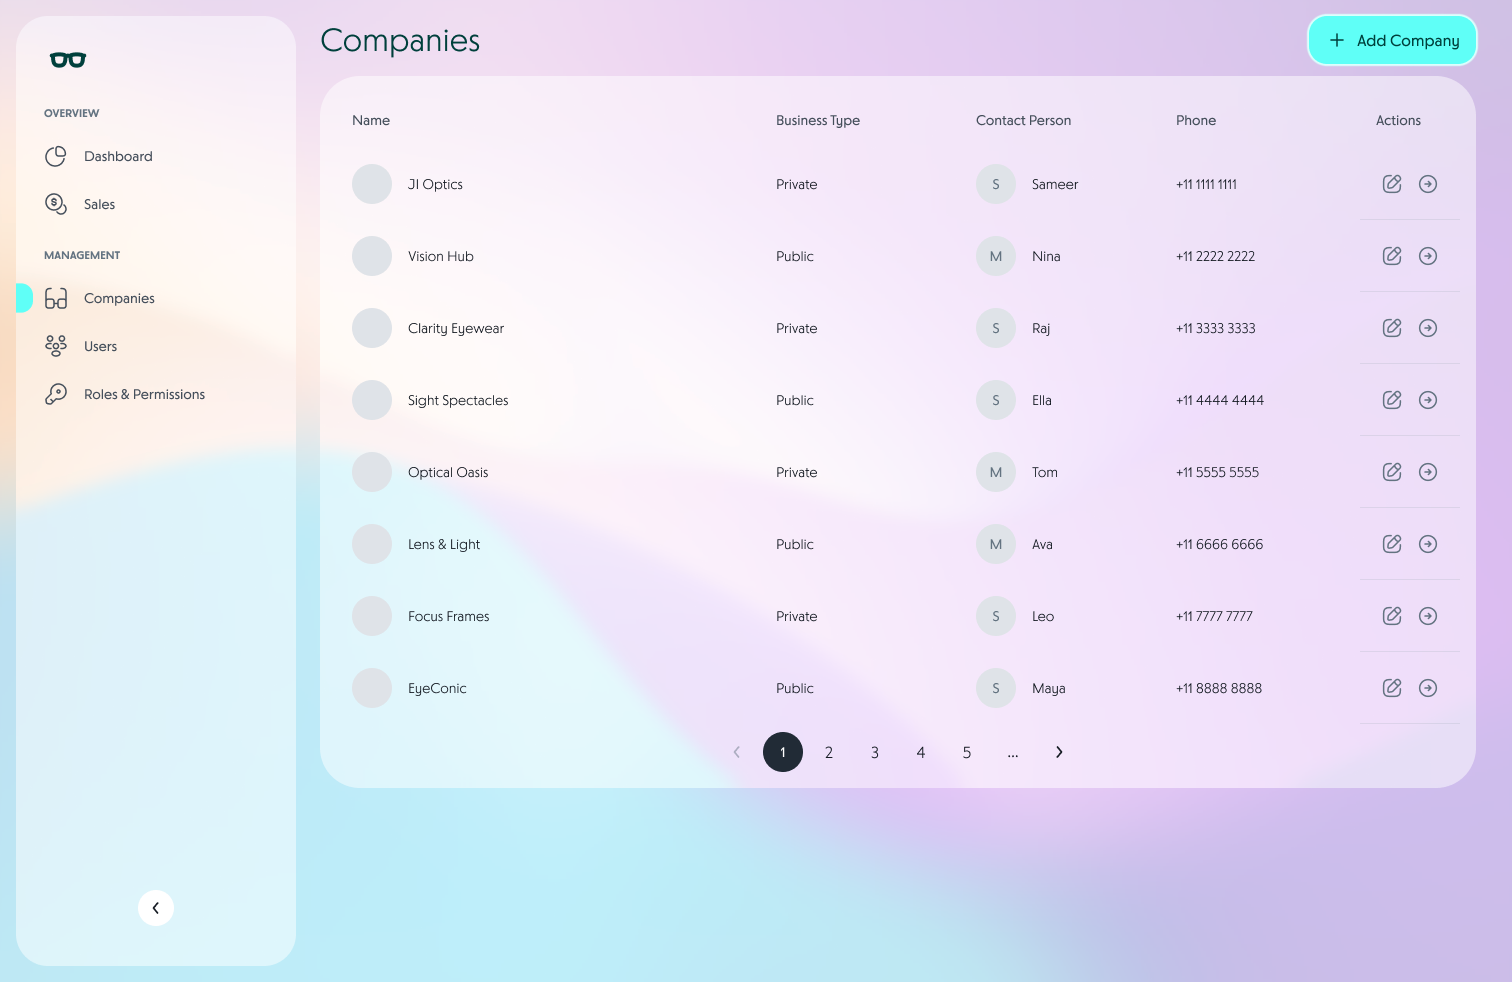
Task: Open details arrow for Optical Oasis
Action: 1428,472
